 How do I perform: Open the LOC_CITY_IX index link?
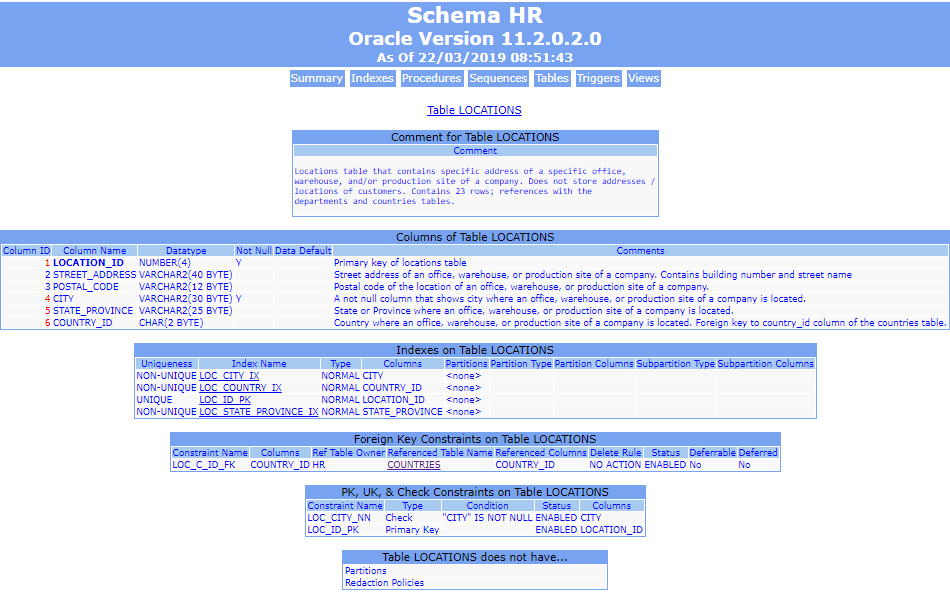coord(229,376)
